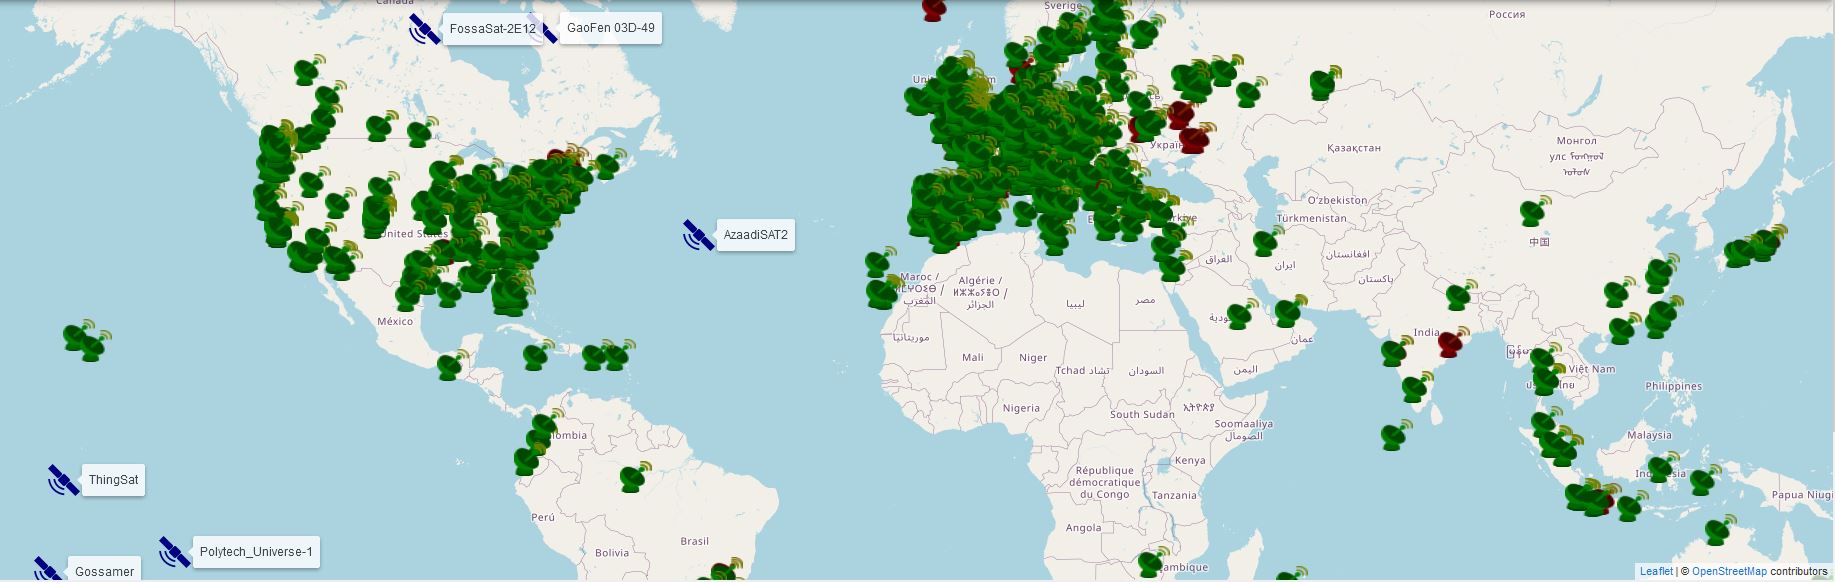Click the ground station marker in Oman
Screen dimensions: 1835x582
click(x=1288, y=311)
